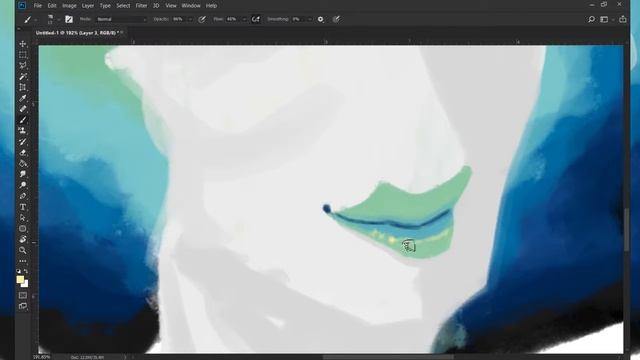Open the workspace switcher dropdown
640x360 pixels.
606,19
